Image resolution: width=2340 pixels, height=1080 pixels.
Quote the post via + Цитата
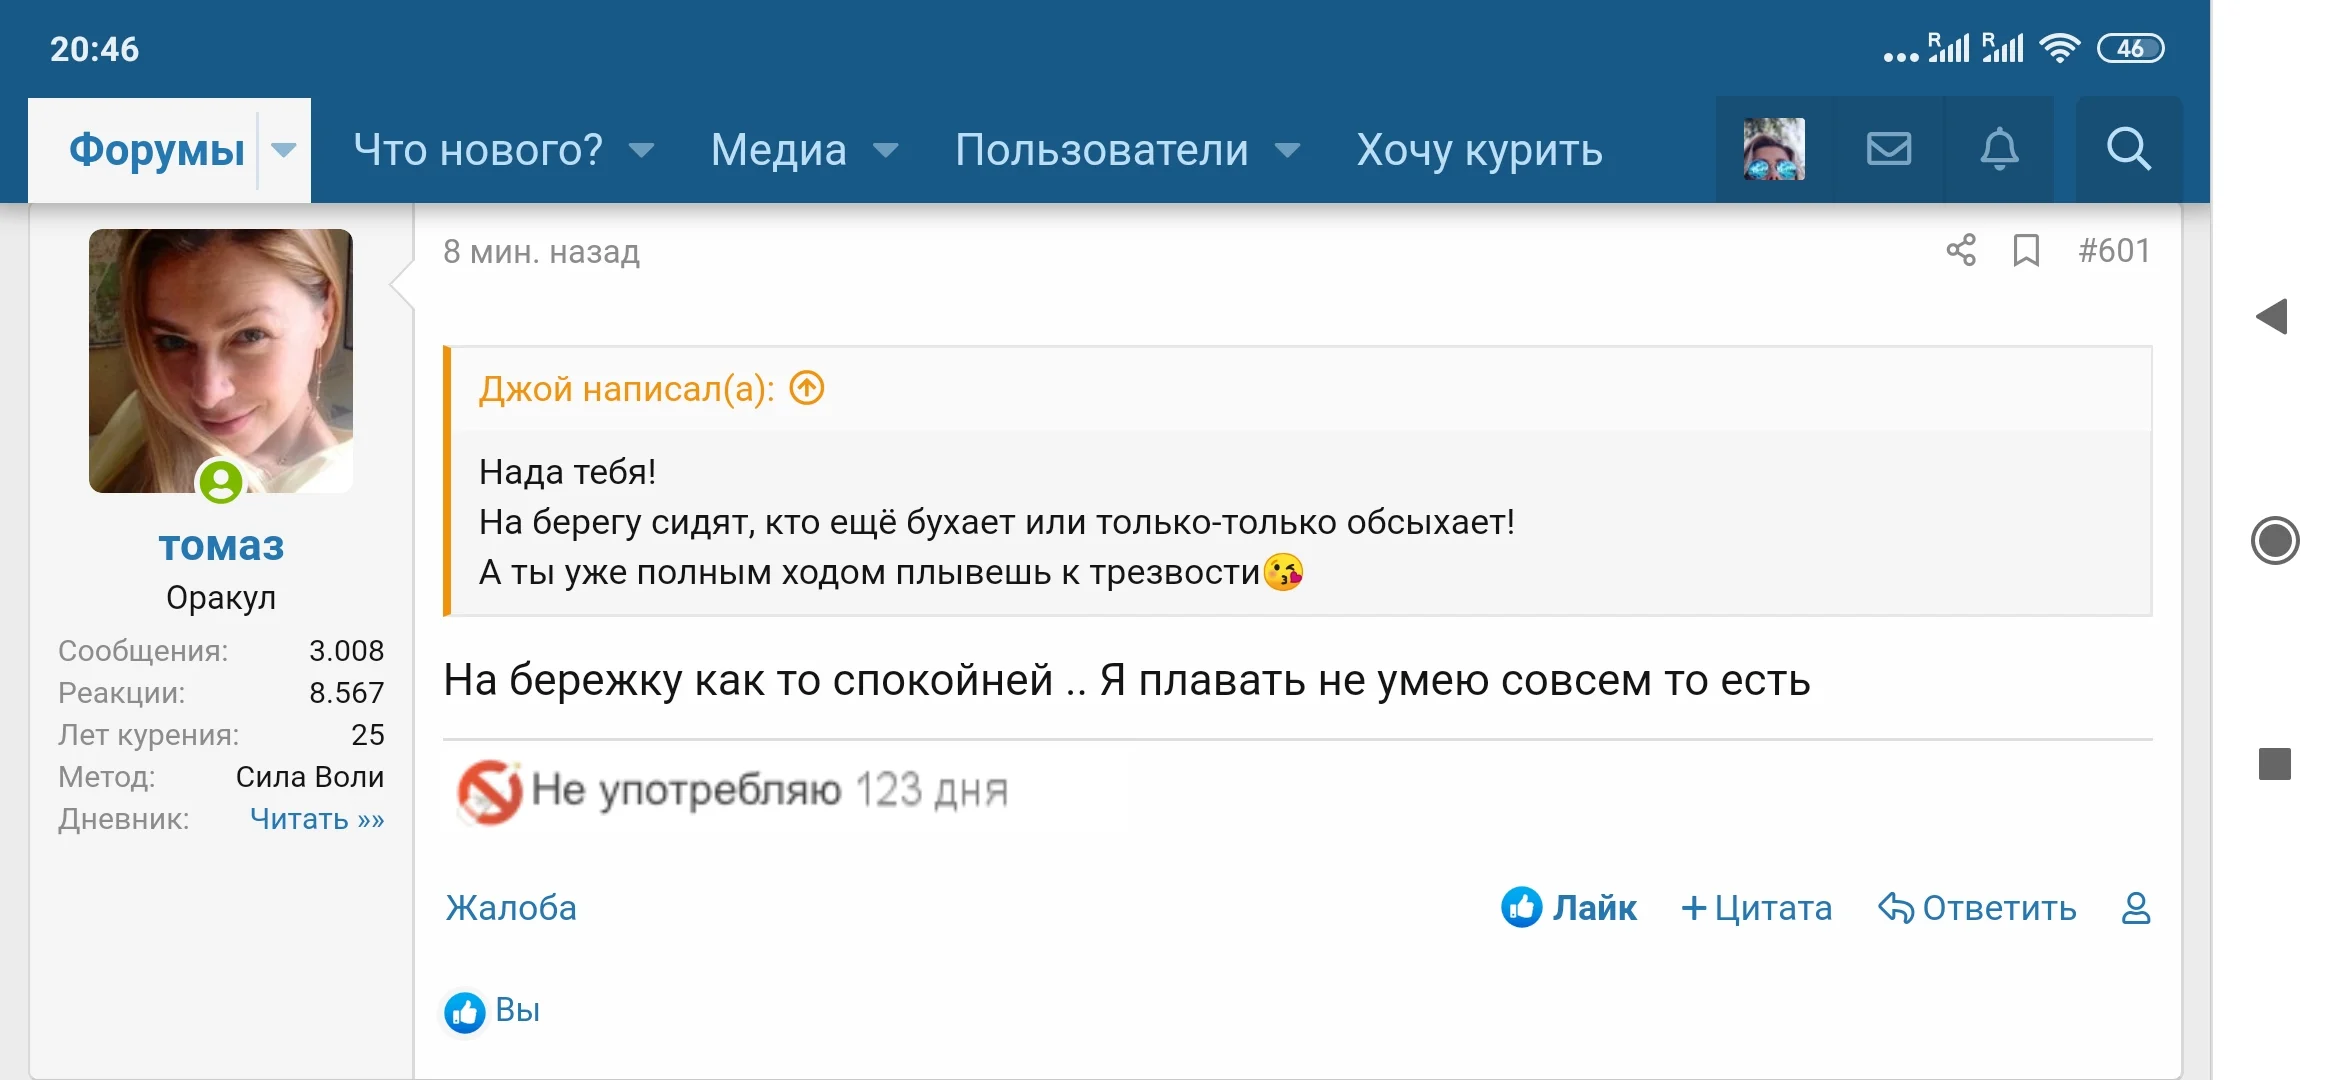coord(1757,908)
